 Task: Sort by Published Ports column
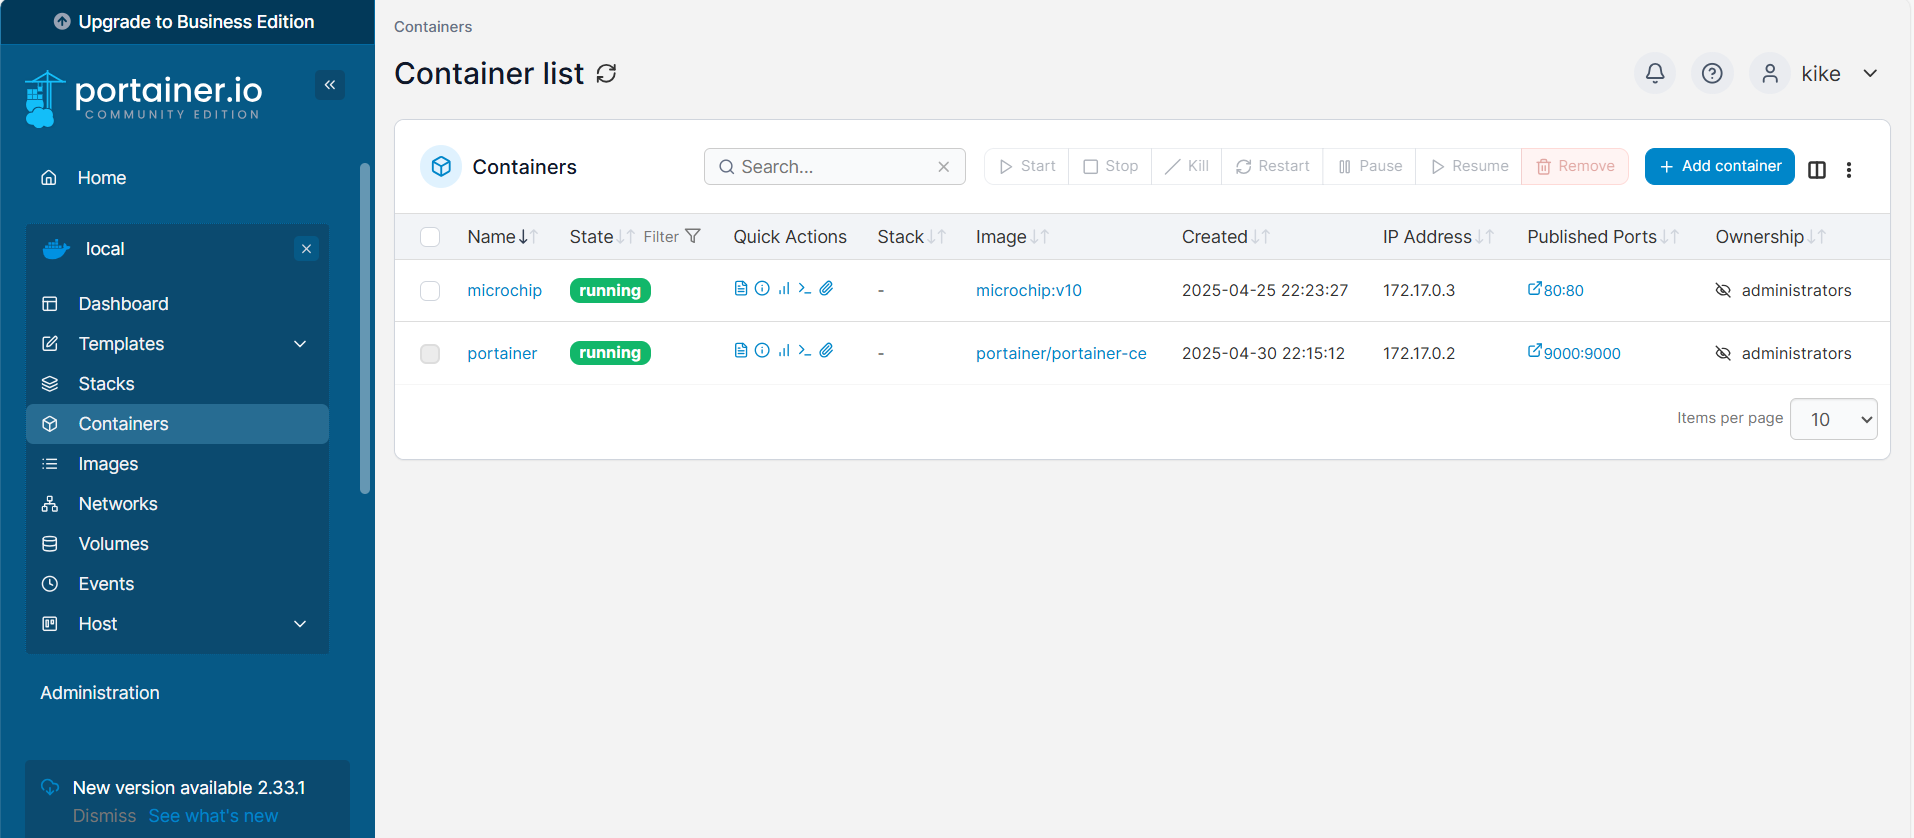[1602, 237]
